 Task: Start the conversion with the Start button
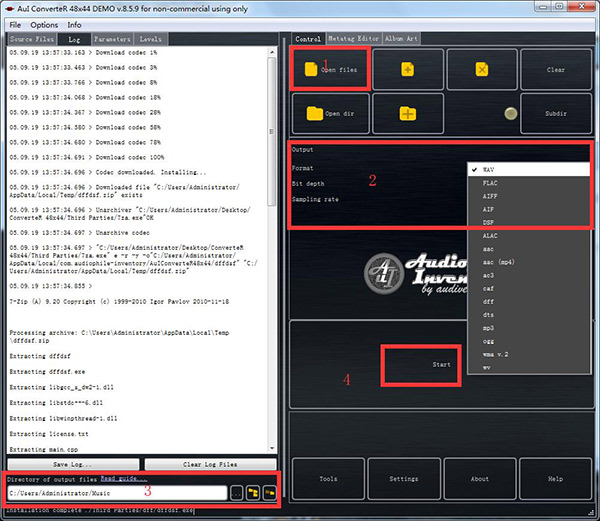421,365
